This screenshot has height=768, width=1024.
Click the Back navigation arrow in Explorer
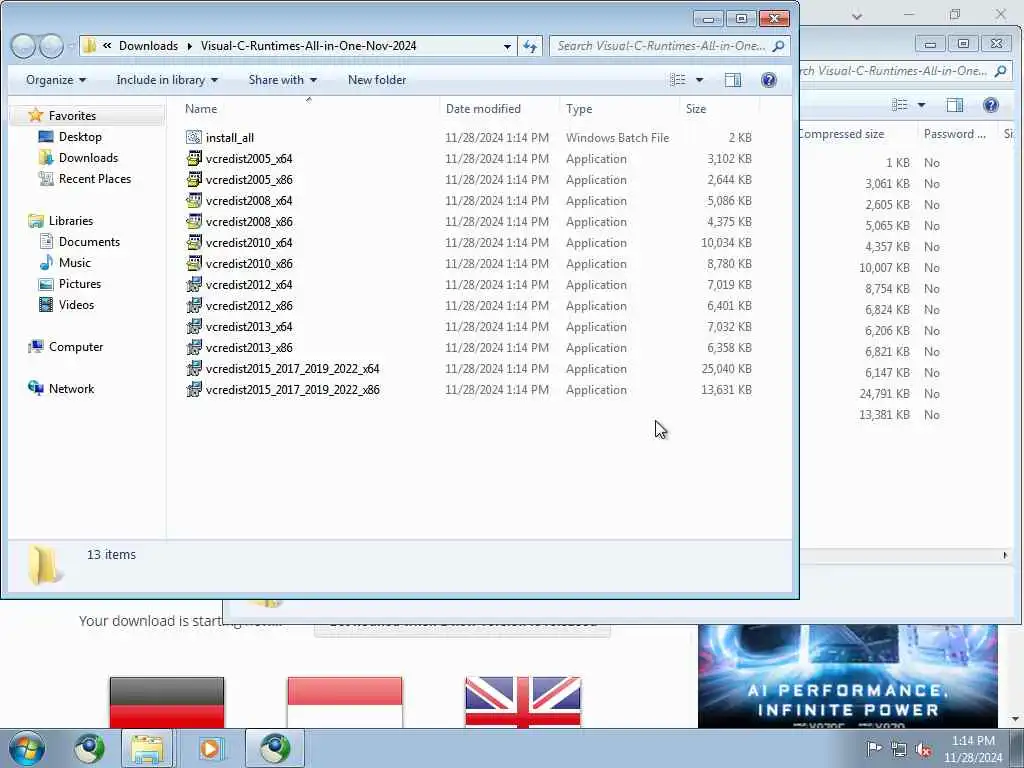(23, 46)
